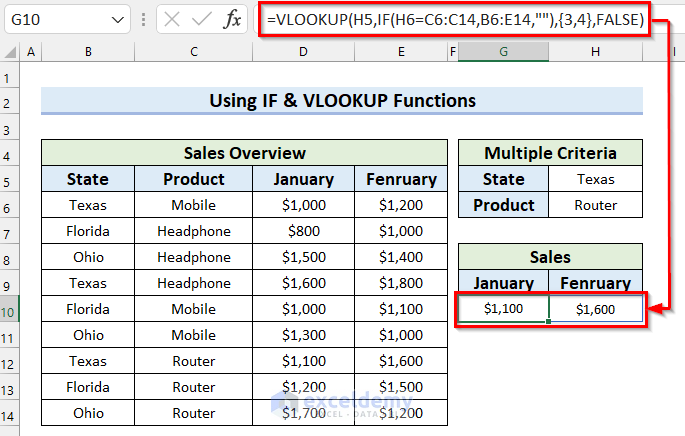Screen dimensions: 685x436
Task: Click cell H10 showing $1,600
Action: 596,309
